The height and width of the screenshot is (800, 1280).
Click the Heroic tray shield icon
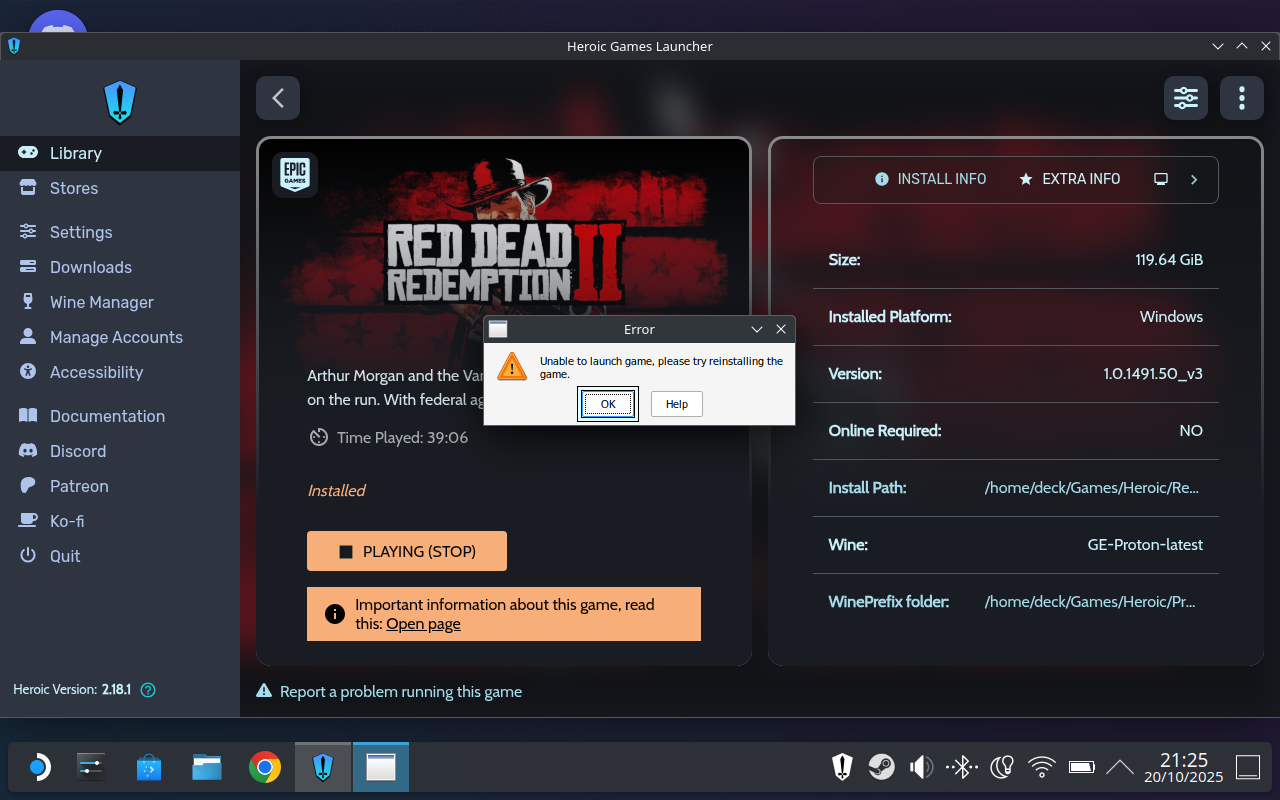click(x=842, y=767)
